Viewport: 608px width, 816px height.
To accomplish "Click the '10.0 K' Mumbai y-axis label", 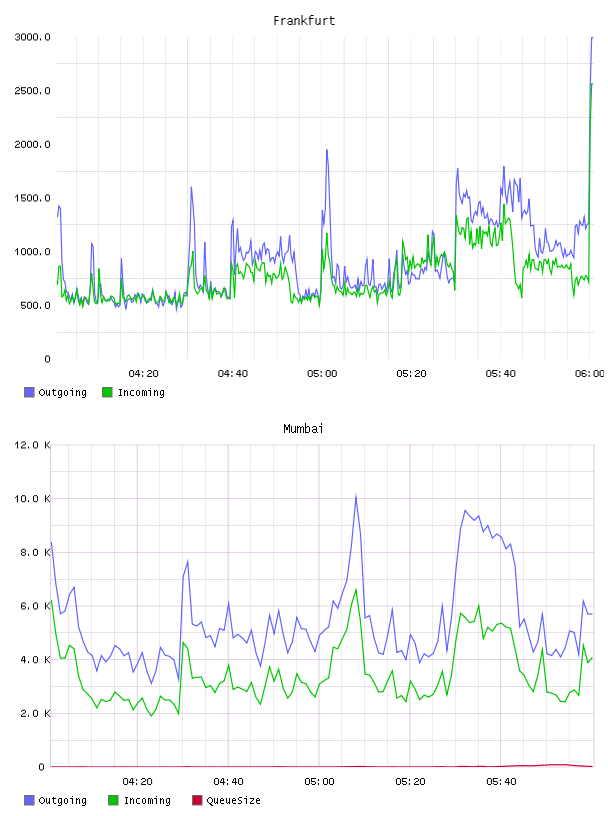I will (32, 499).
